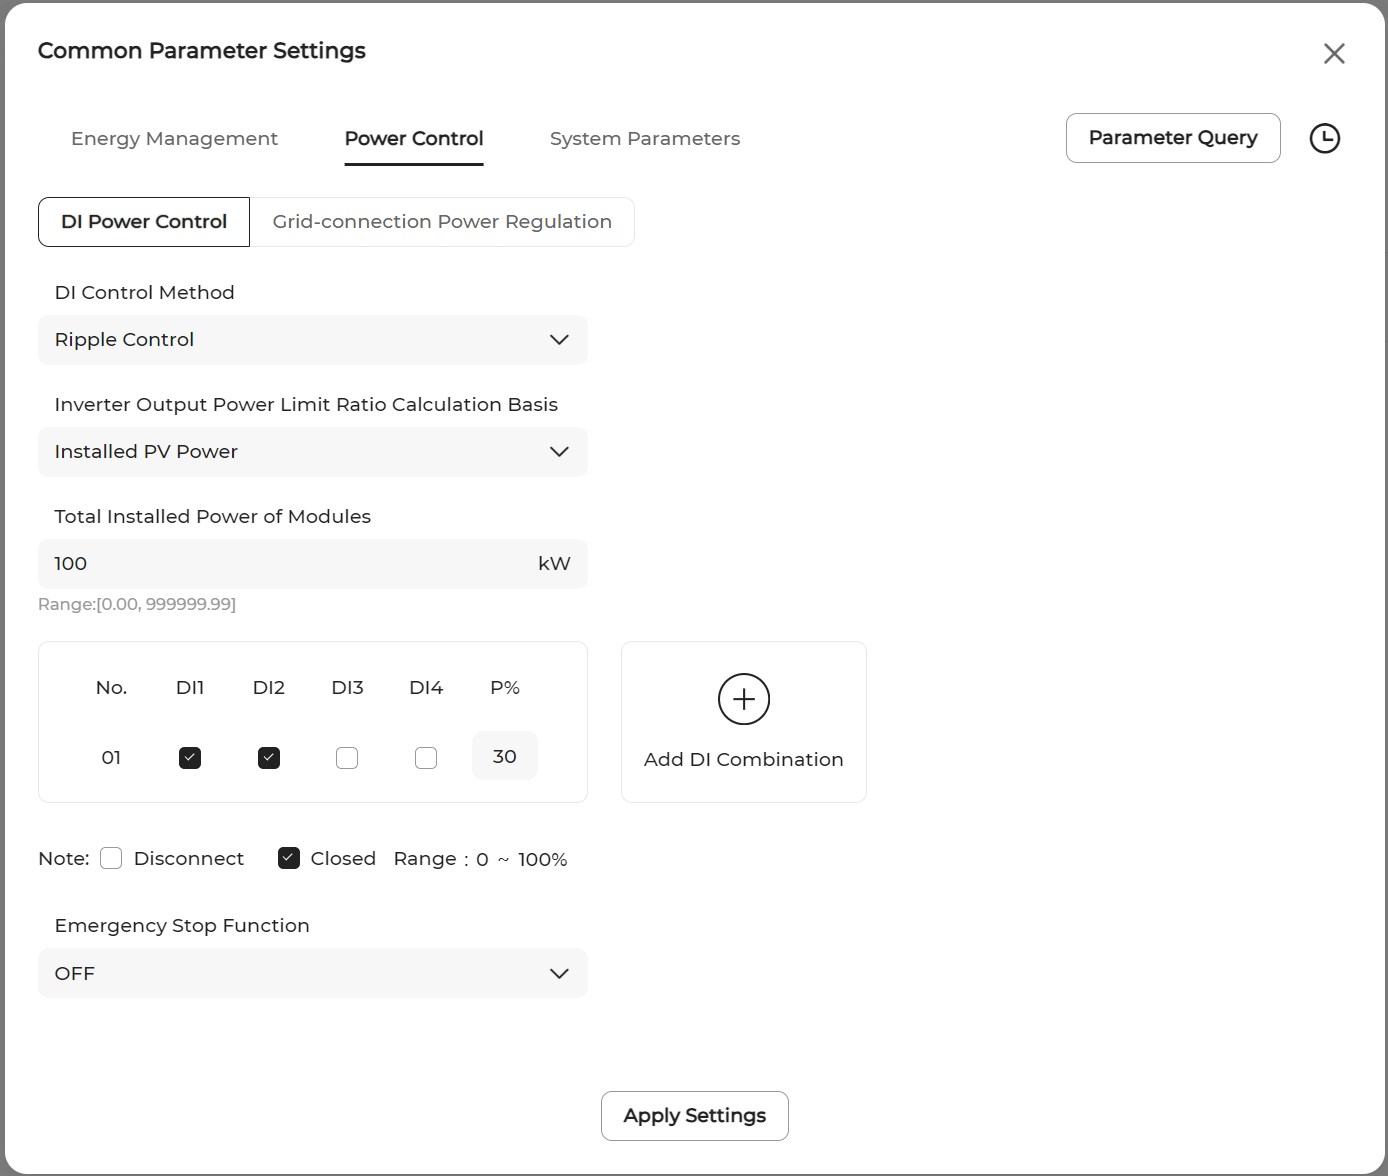Click the Parameter Query button
The height and width of the screenshot is (1176, 1388).
point(1172,138)
